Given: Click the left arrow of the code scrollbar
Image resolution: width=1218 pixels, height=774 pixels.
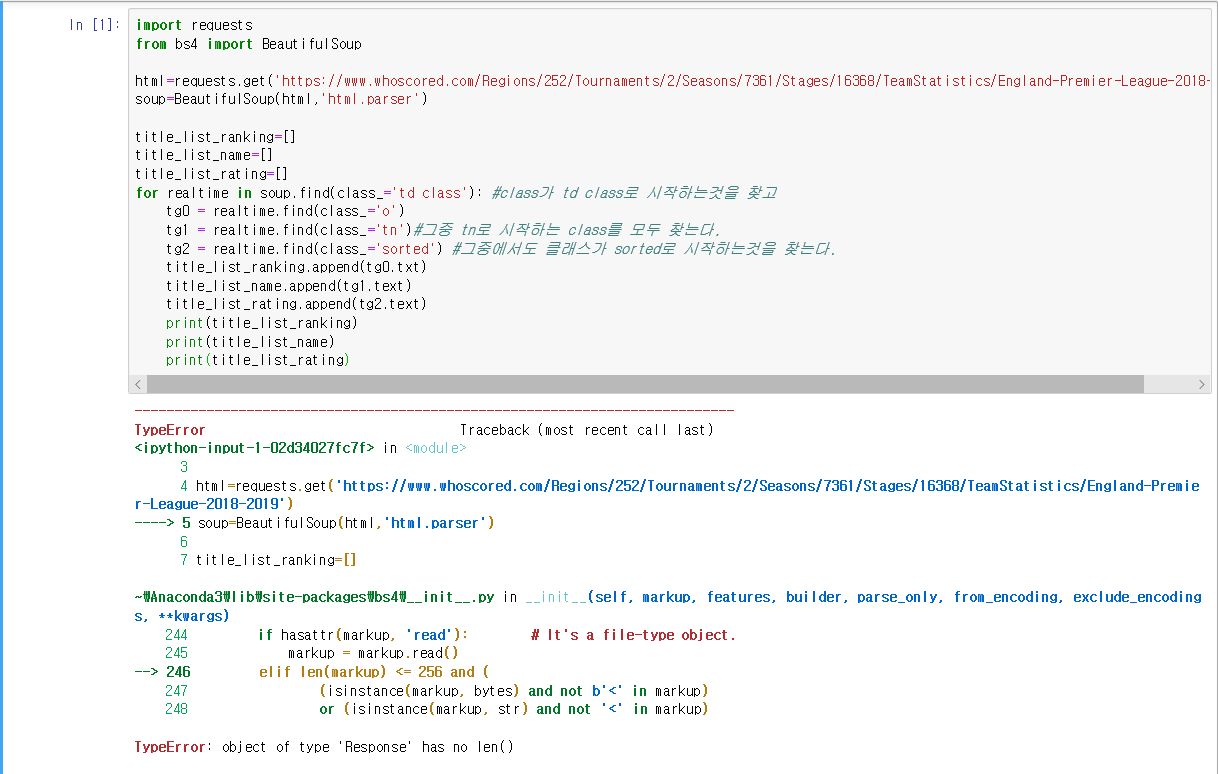Looking at the screenshot, I should click(x=138, y=385).
